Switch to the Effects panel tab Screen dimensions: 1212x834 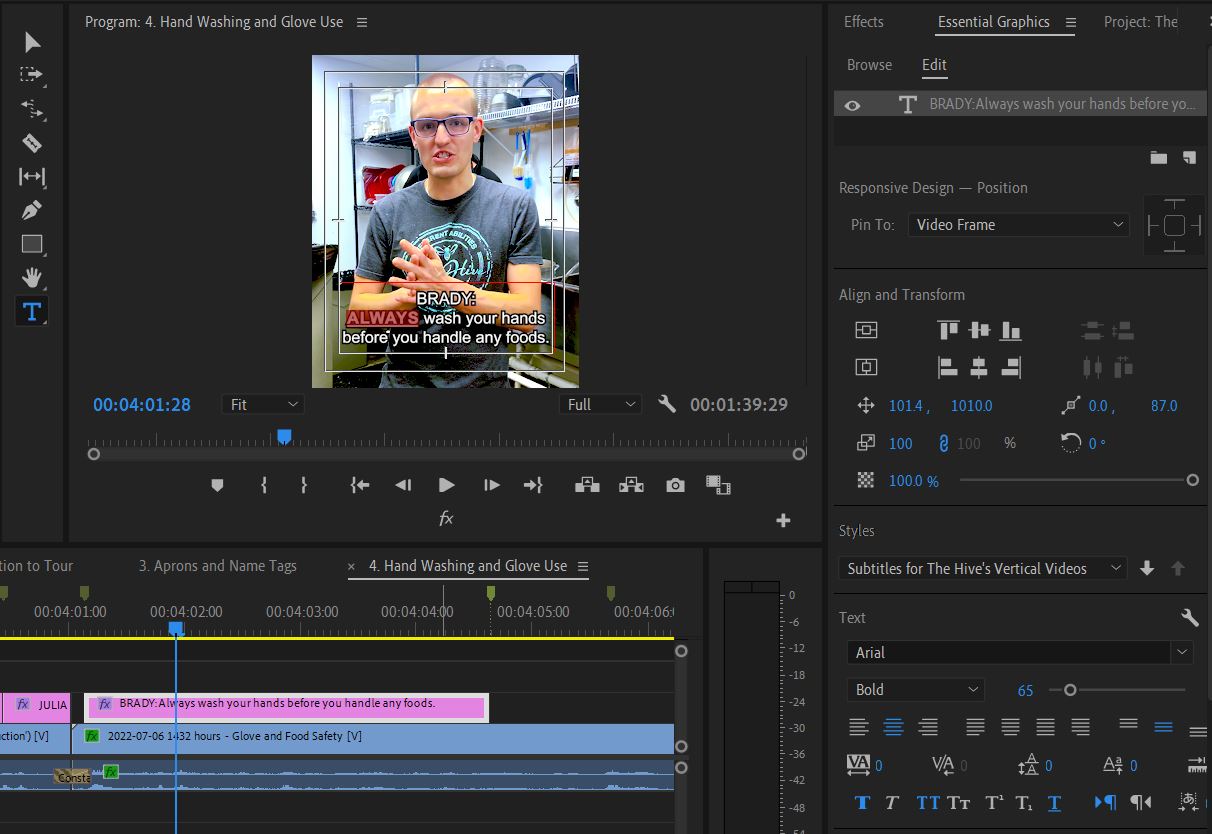click(864, 22)
